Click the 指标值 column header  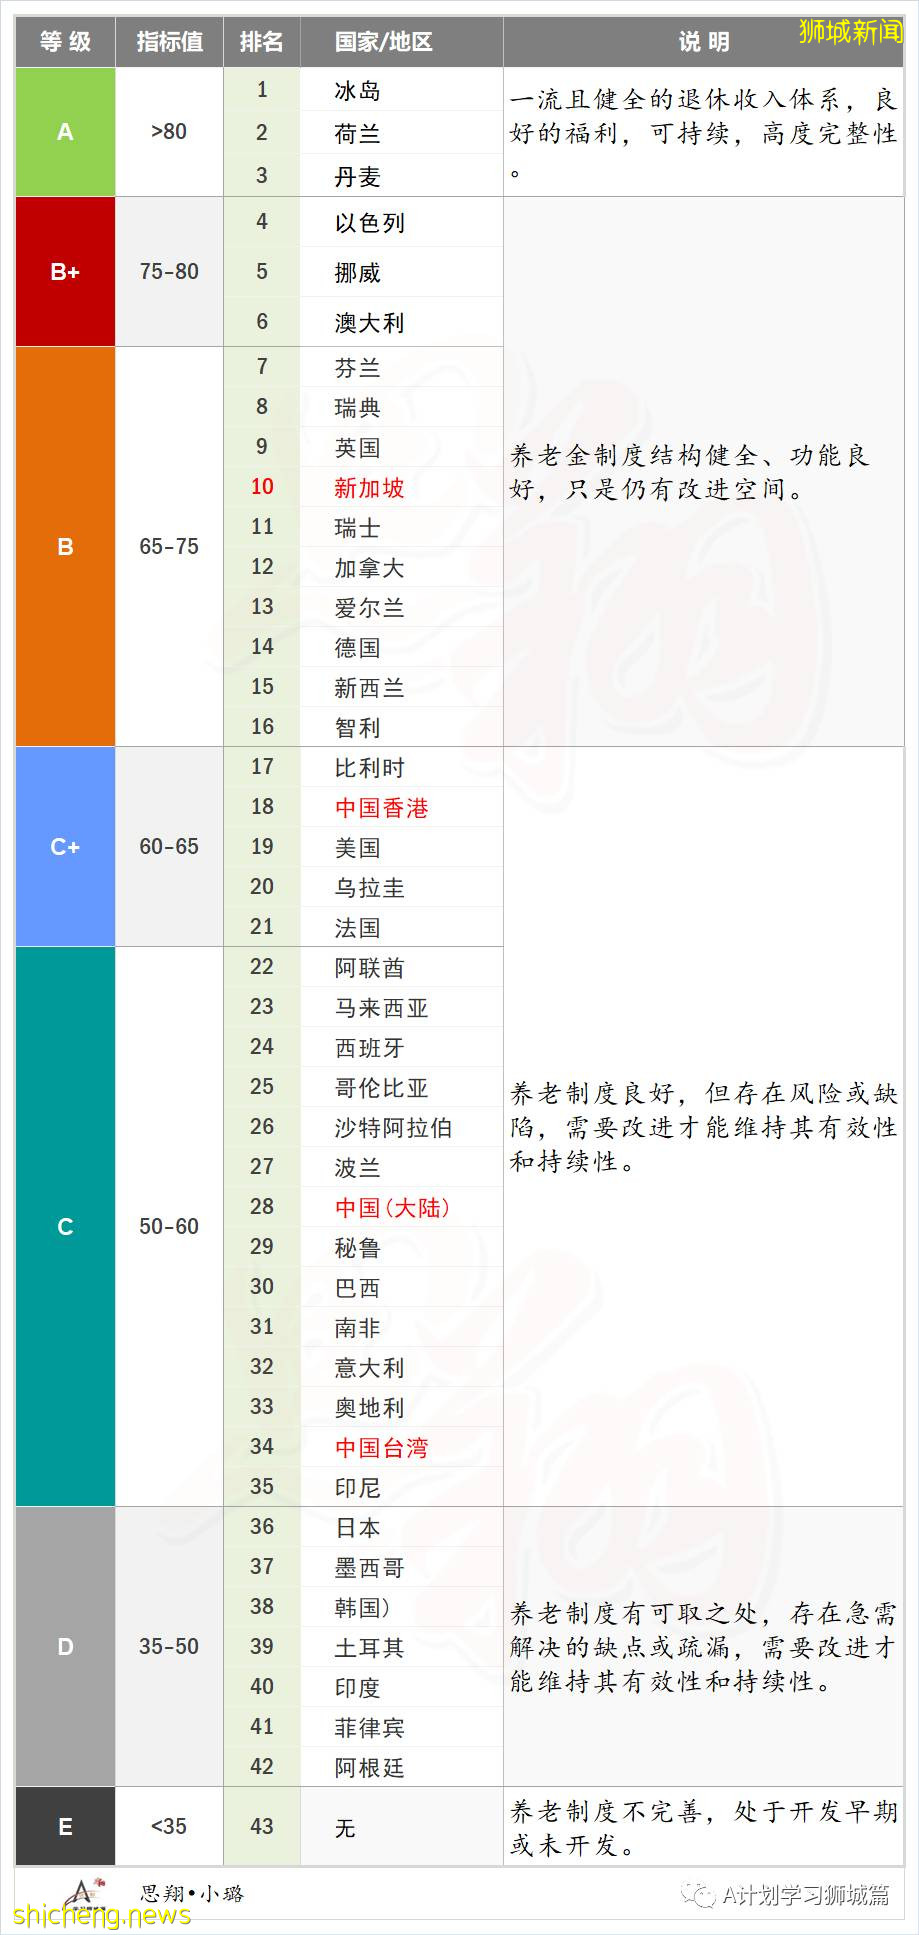tap(169, 42)
